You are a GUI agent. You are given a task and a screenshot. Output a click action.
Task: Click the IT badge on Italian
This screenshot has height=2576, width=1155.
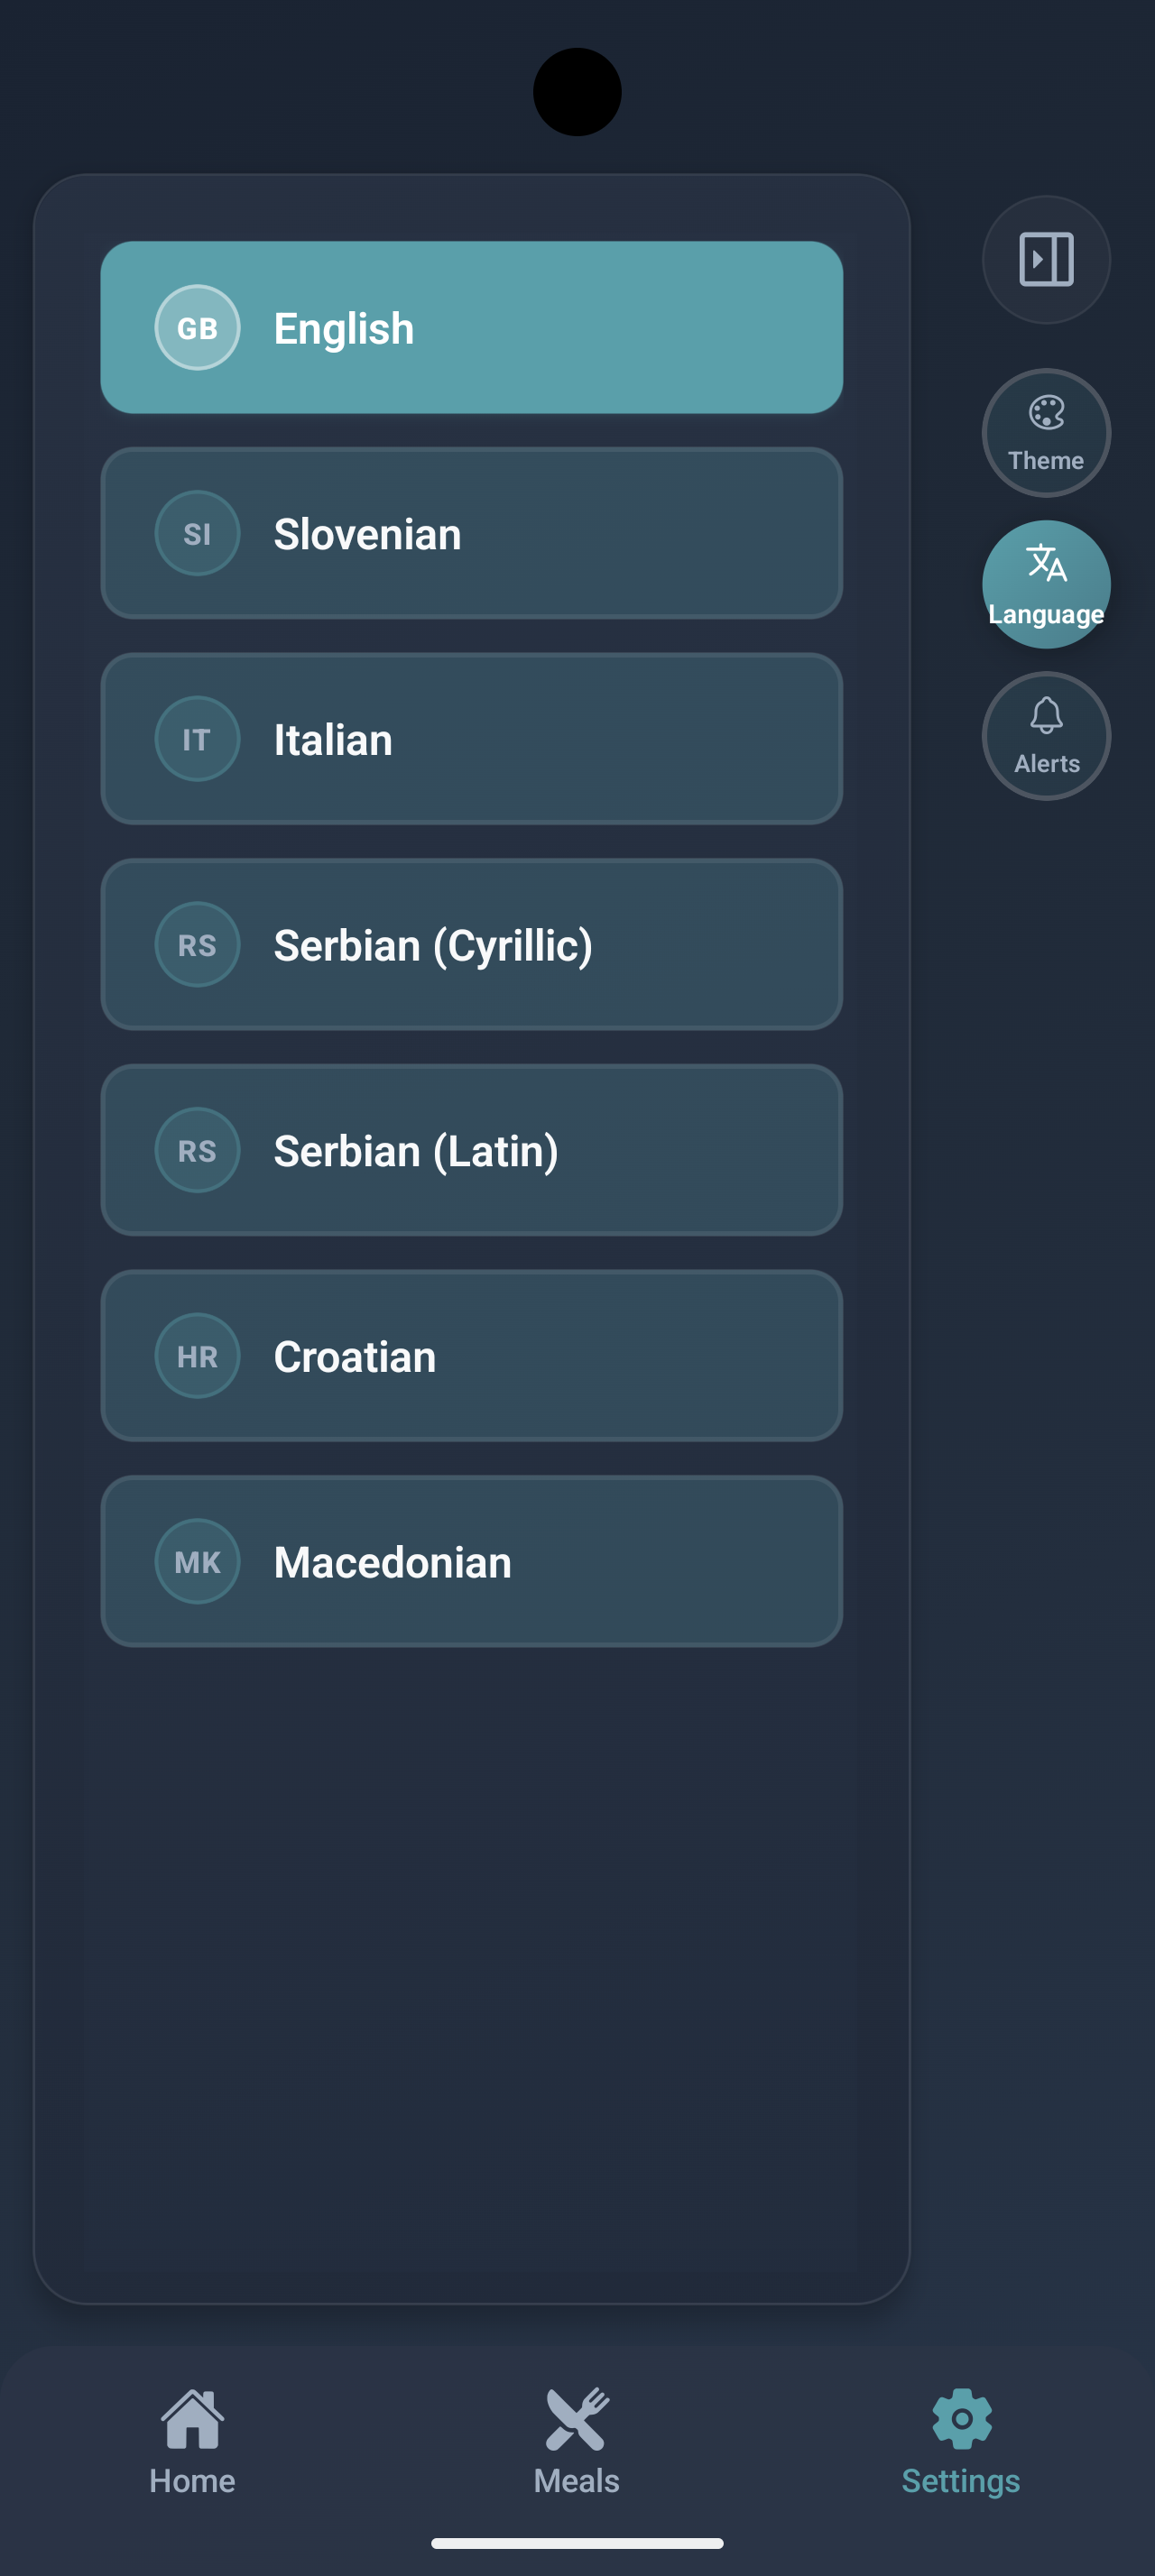(197, 738)
